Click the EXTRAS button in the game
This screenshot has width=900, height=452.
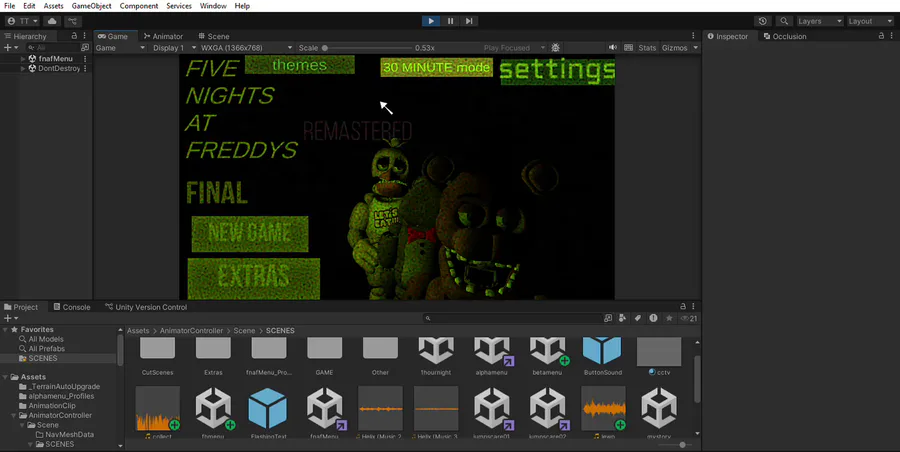pyautogui.click(x=254, y=277)
